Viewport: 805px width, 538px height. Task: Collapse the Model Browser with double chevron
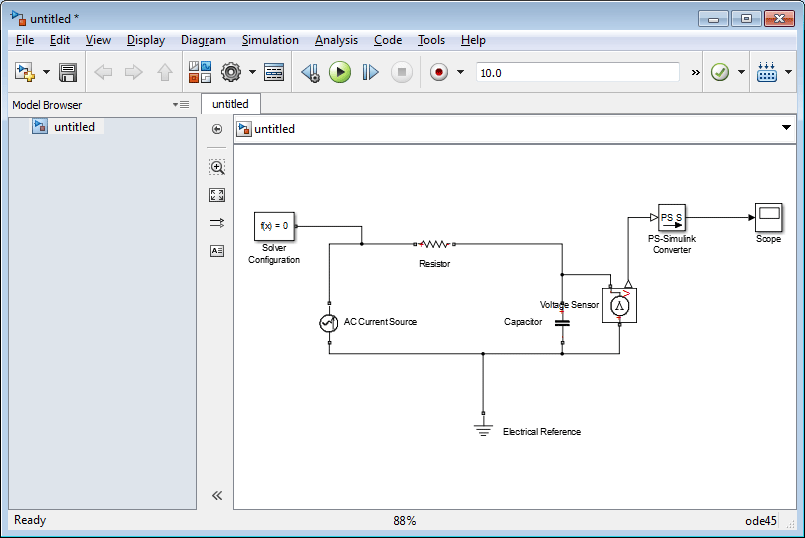point(217,495)
